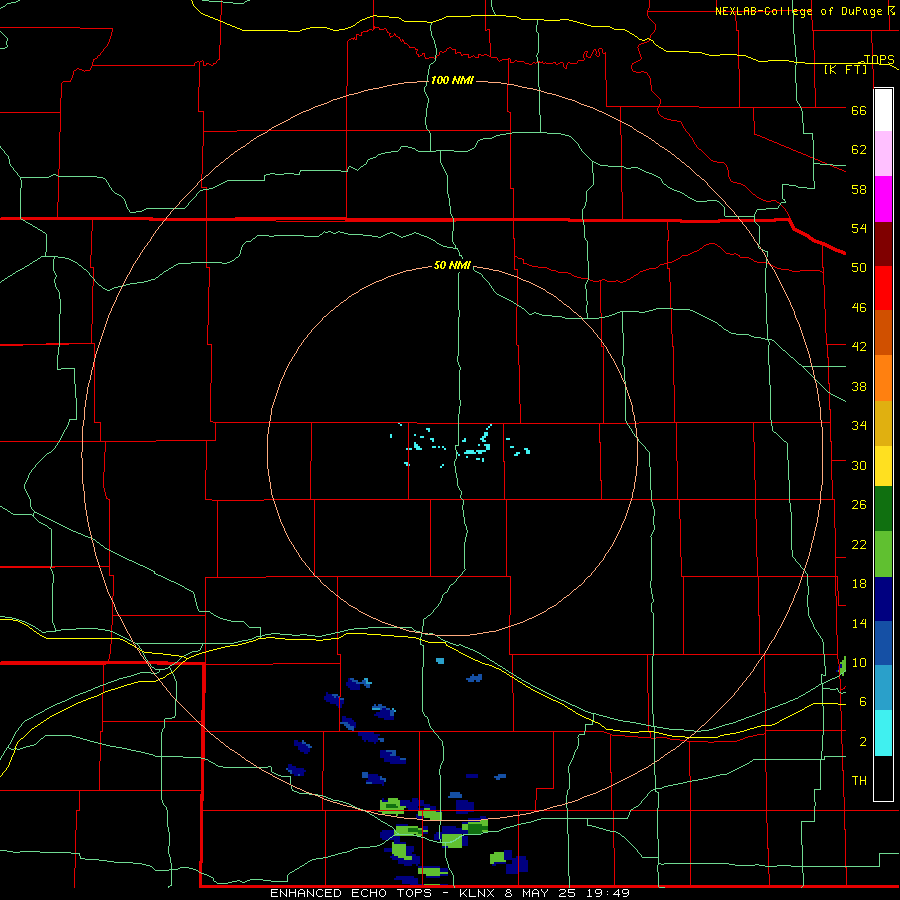Click the K FT units label

pos(845,69)
